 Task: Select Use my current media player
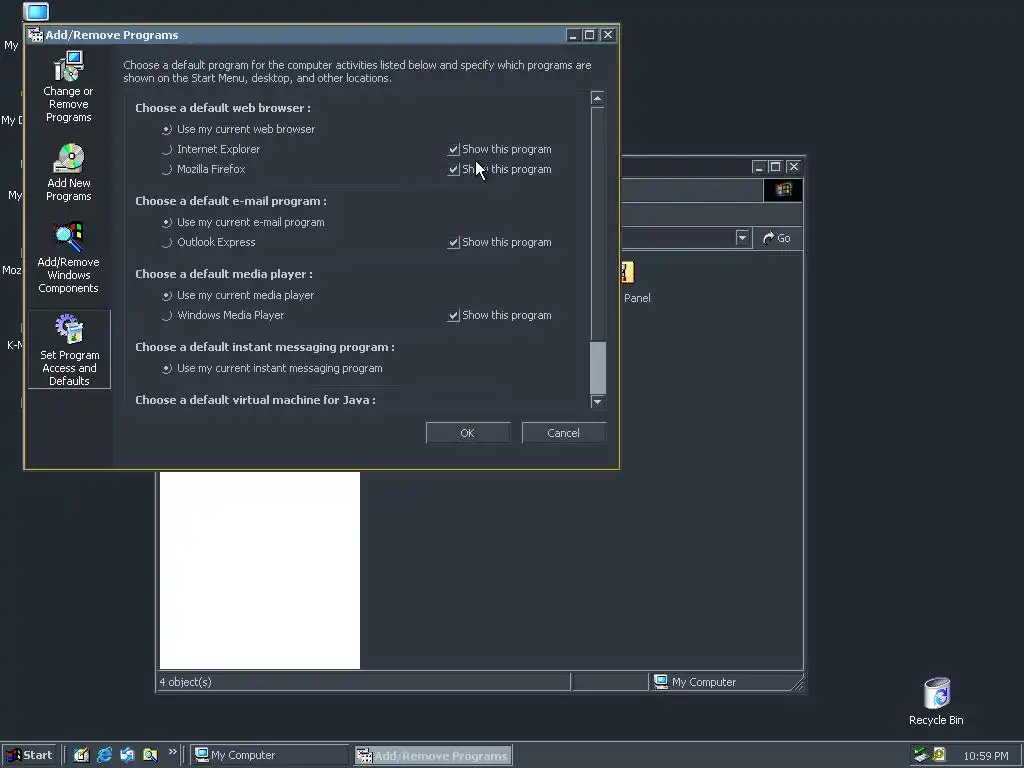[238, 296]
